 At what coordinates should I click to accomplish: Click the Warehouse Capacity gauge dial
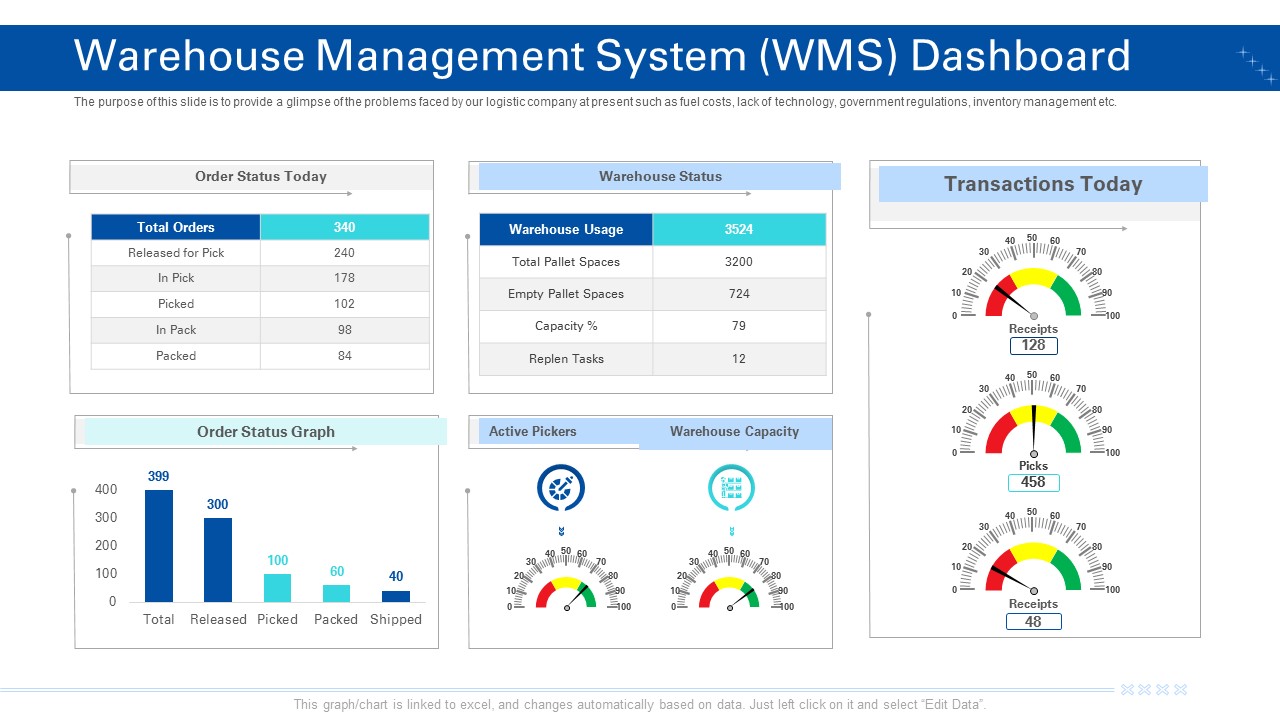click(730, 579)
